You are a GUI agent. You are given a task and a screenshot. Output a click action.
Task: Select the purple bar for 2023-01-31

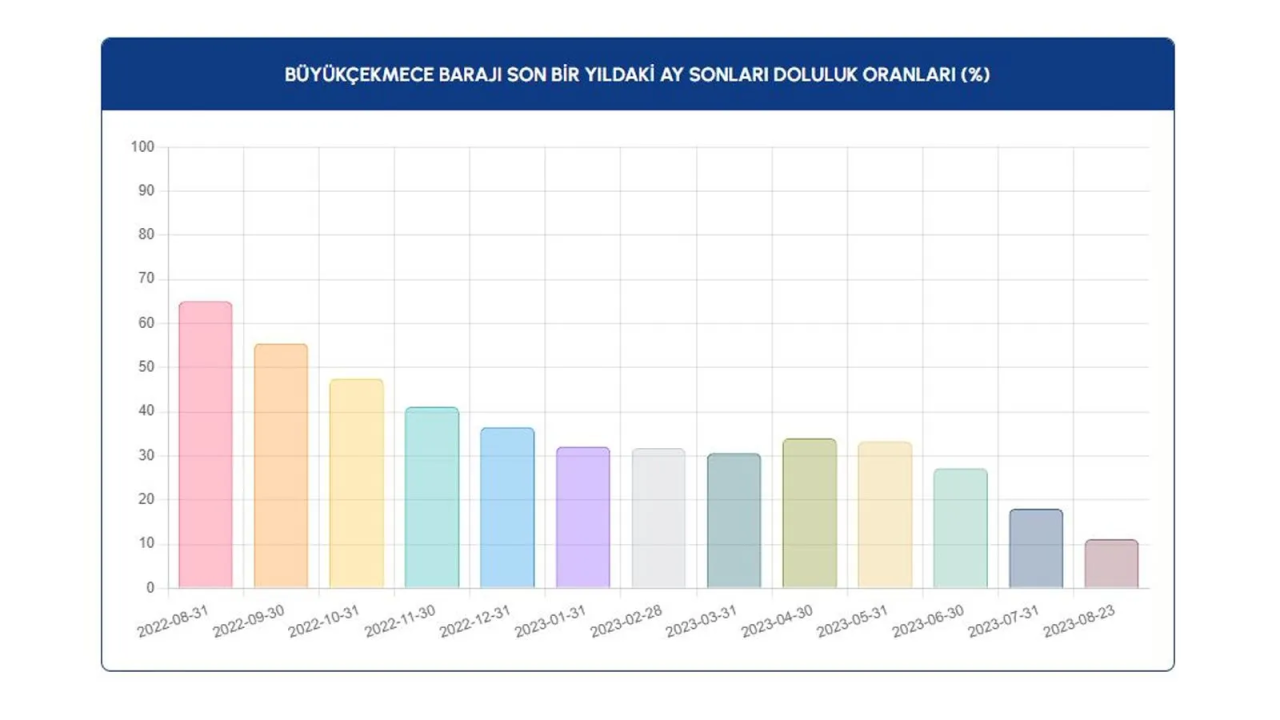(583, 518)
